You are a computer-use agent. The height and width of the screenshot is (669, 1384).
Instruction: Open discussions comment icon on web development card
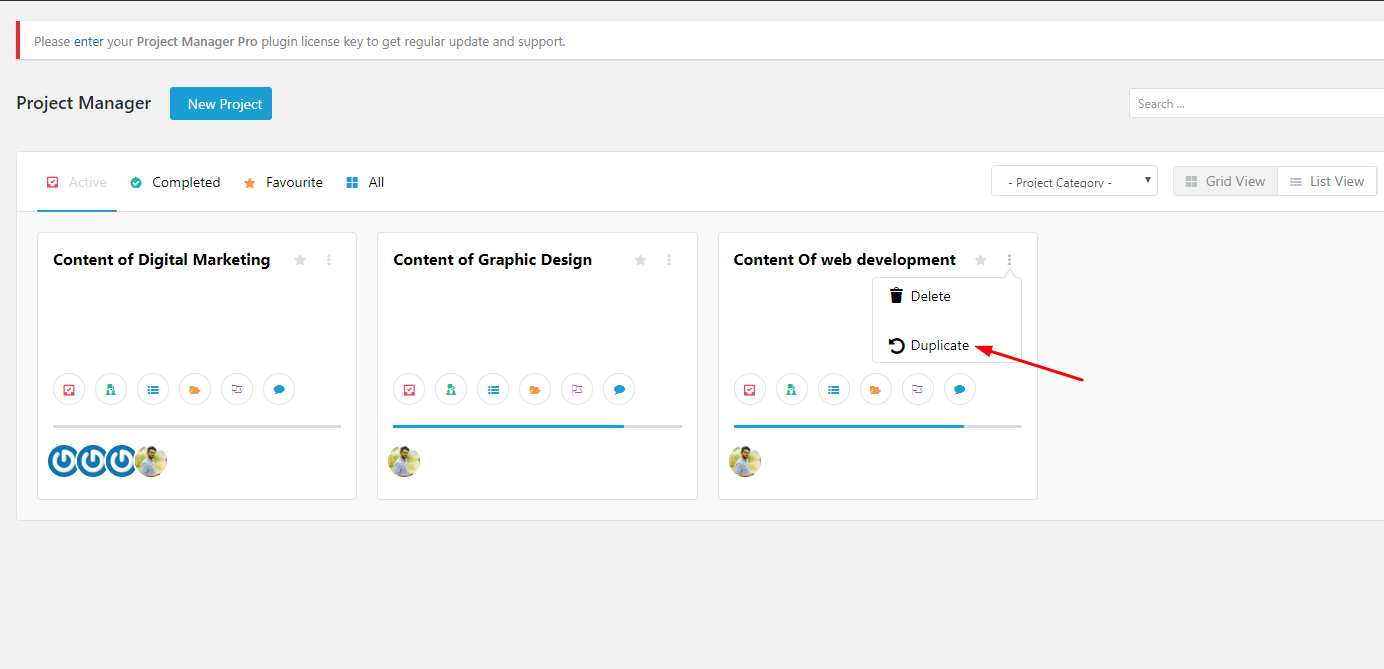pos(960,390)
